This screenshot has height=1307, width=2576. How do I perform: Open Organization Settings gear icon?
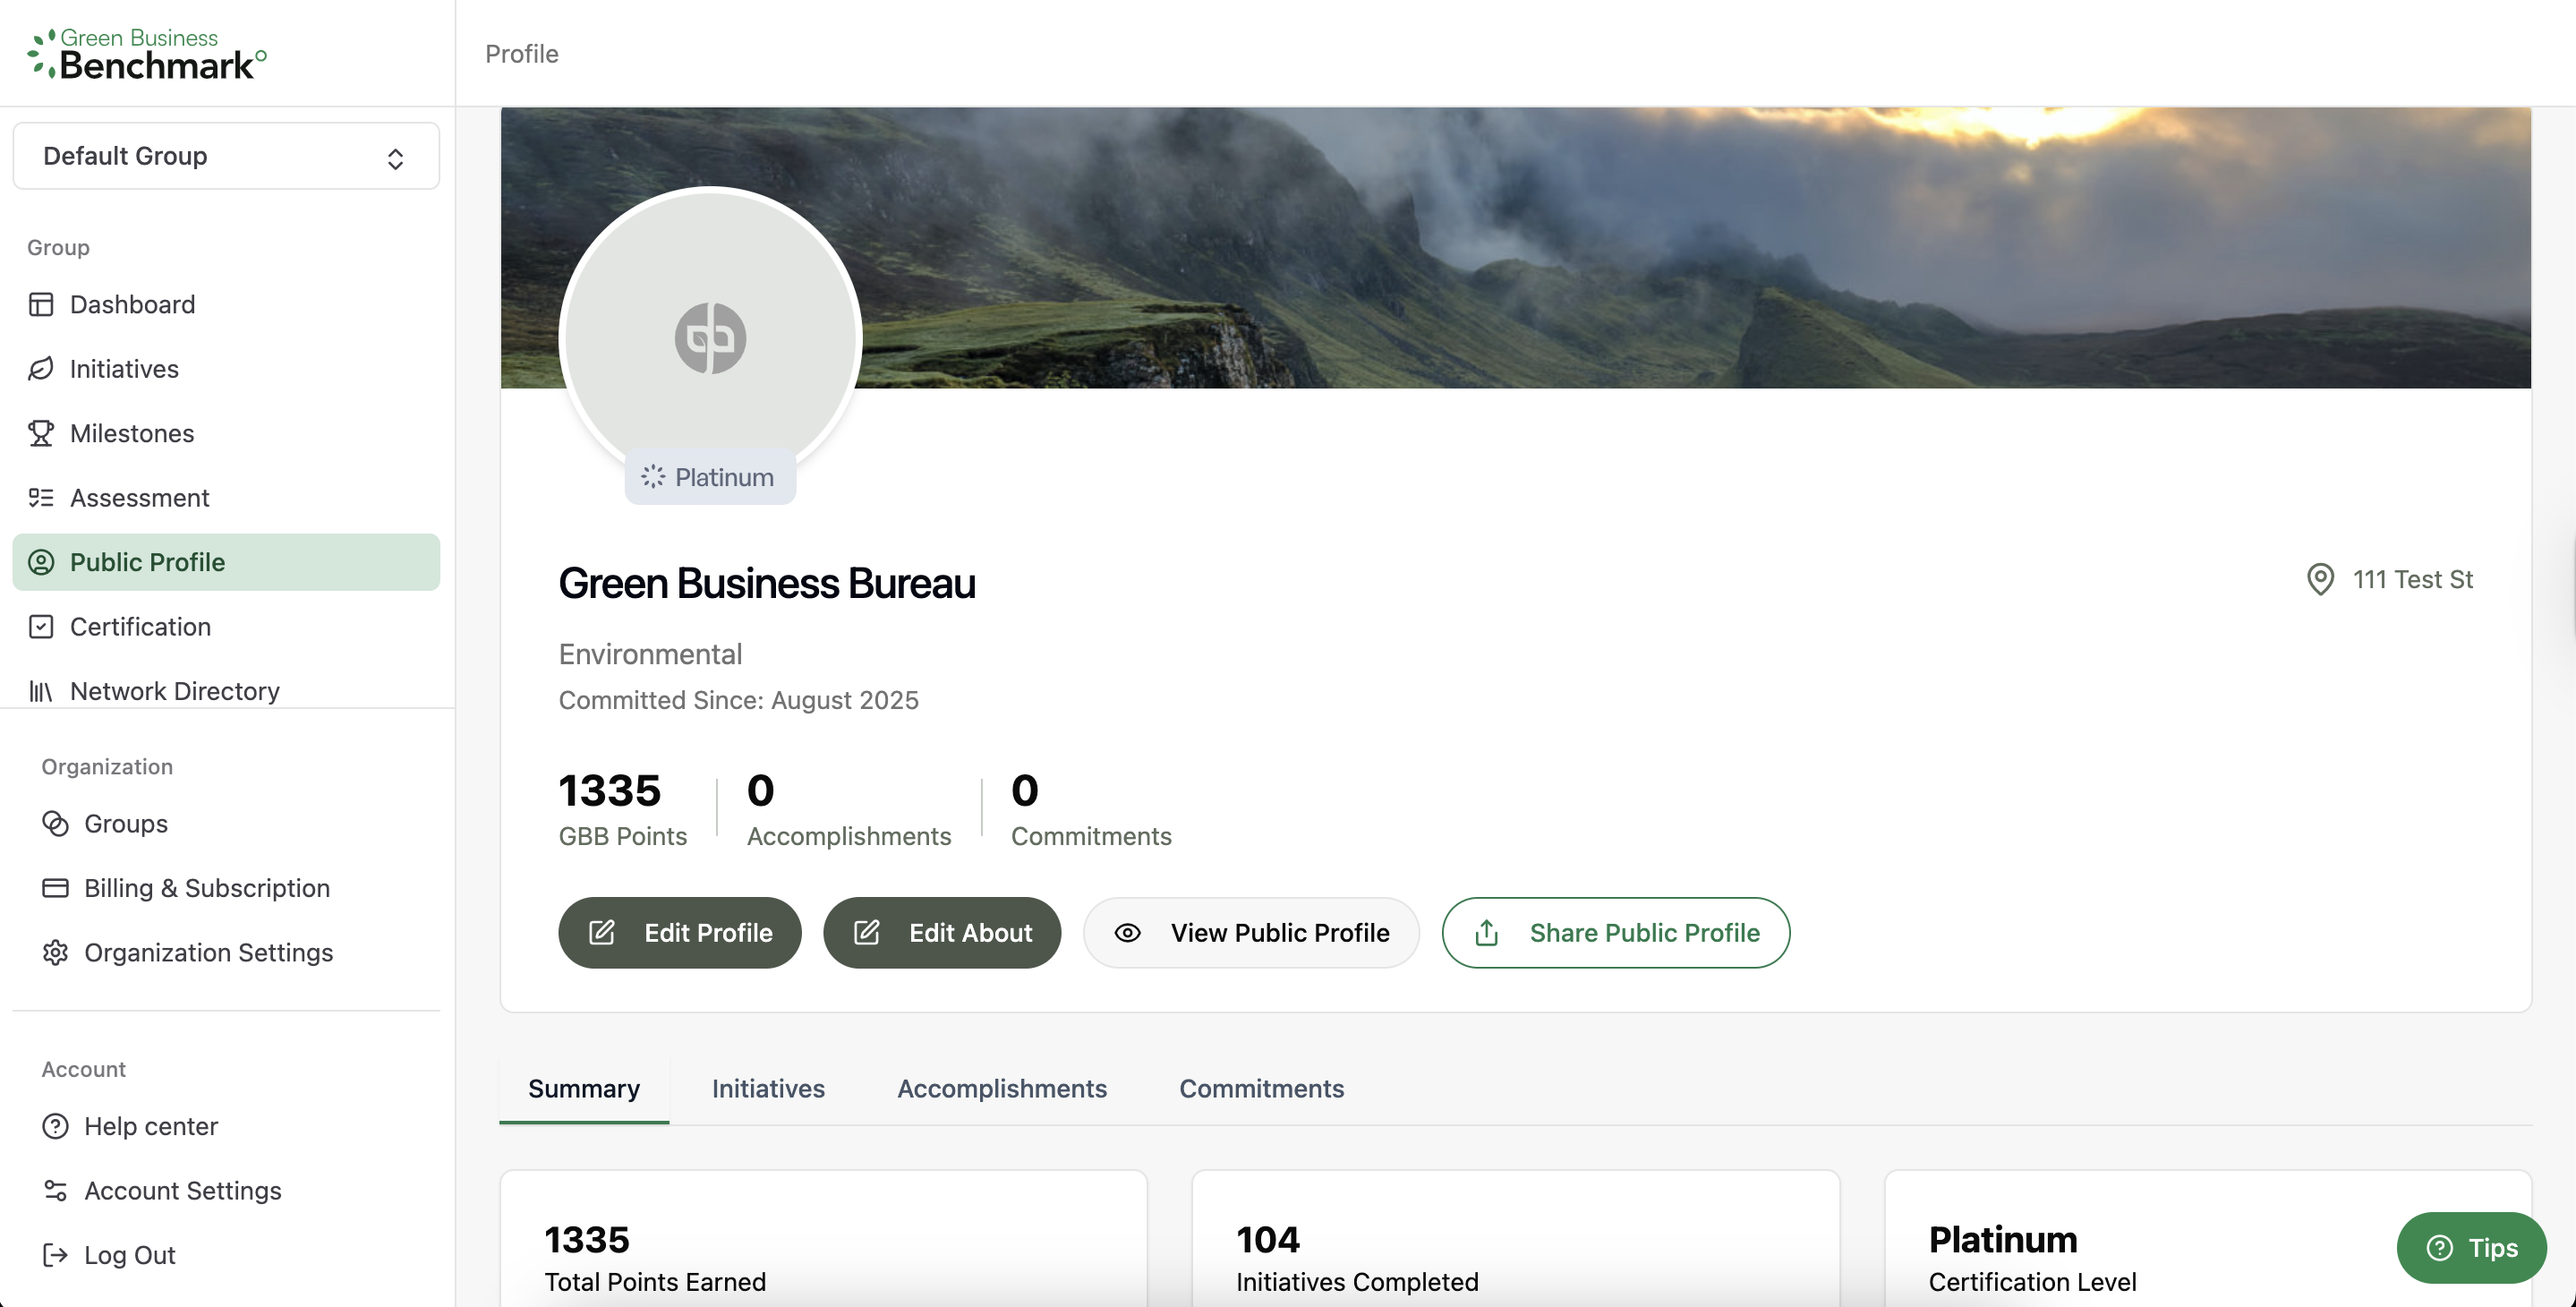[55, 953]
